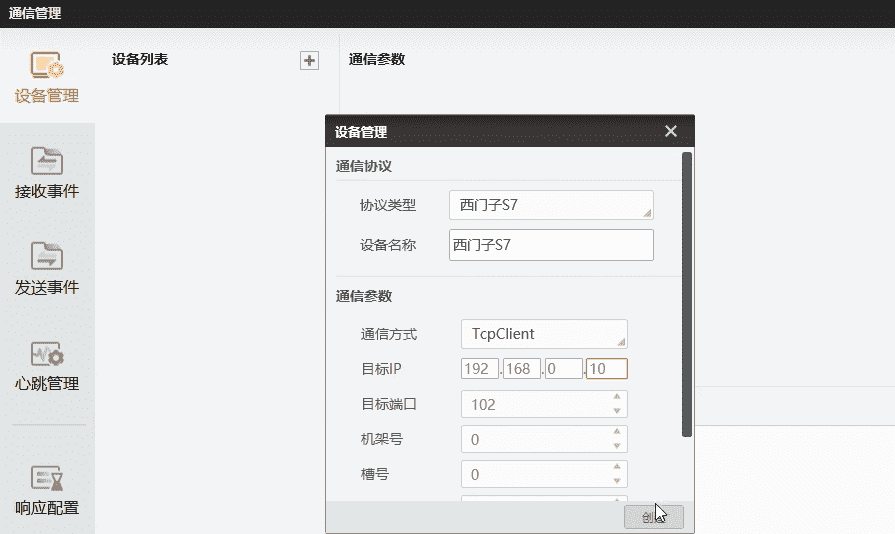The height and width of the screenshot is (534, 895).
Task: Close the 设备管理 dialog
Action: click(671, 131)
